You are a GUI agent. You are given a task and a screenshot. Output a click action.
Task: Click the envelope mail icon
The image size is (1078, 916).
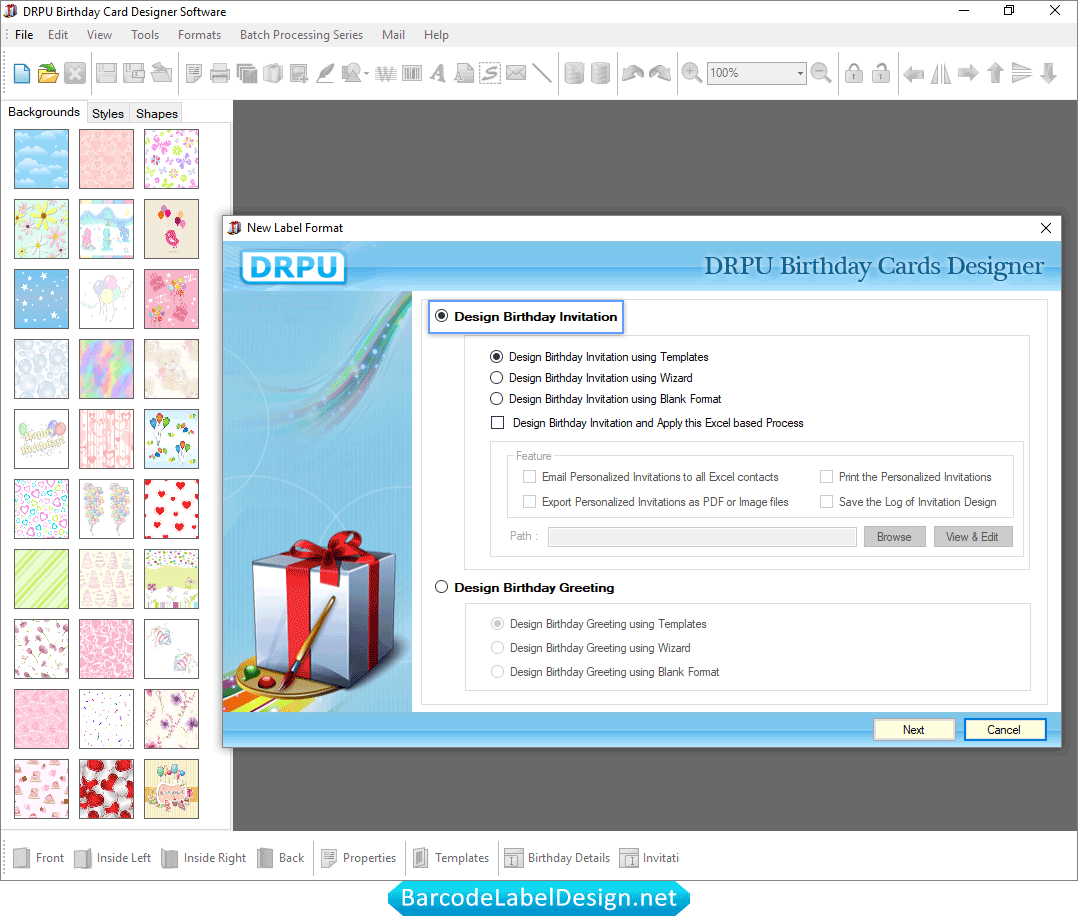(516, 73)
